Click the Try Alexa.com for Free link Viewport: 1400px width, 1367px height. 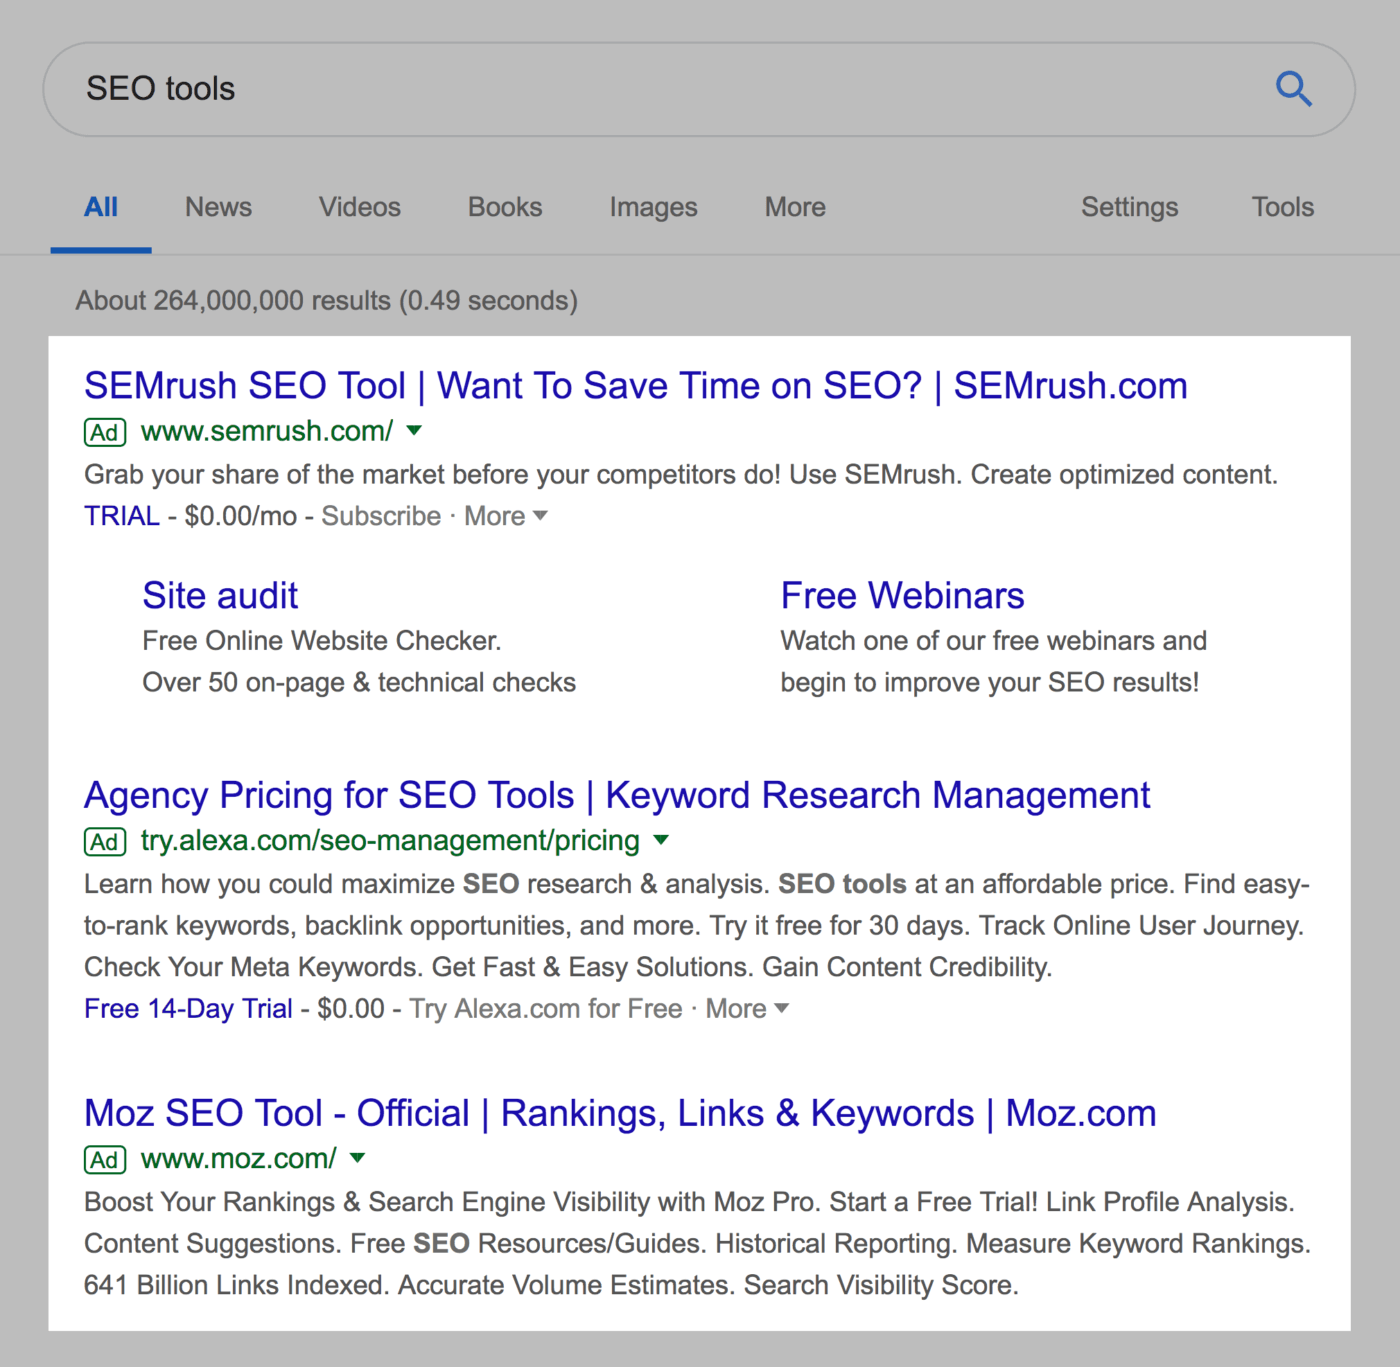click(546, 1008)
